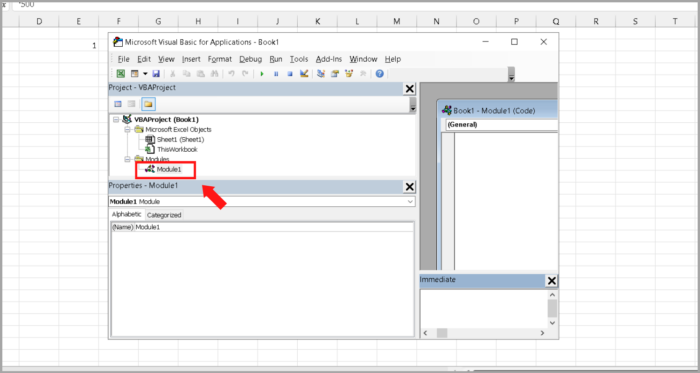Screen dimensions: 700x373
Task: Collapse the Microsoft Excel Objects folder
Action: click(127, 129)
